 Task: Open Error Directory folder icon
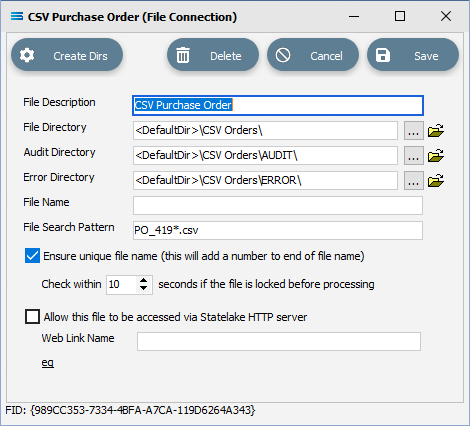(x=436, y=180)
